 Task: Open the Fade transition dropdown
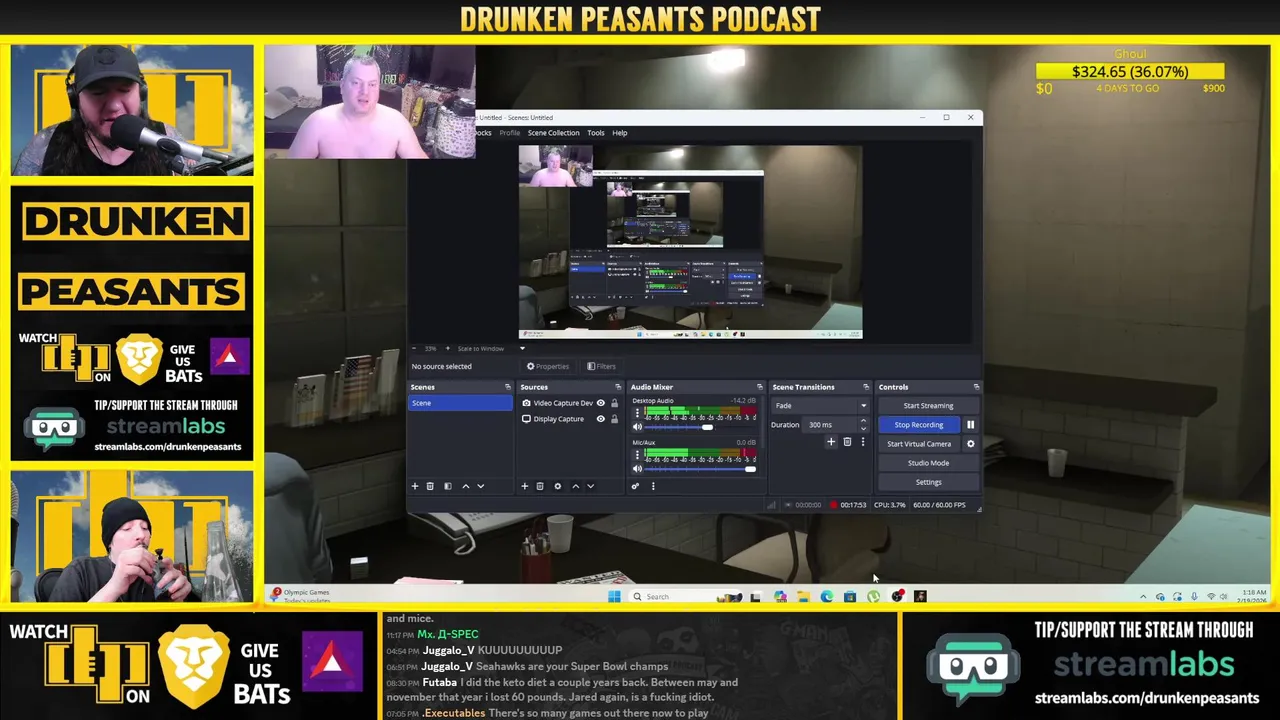point(820,406)
